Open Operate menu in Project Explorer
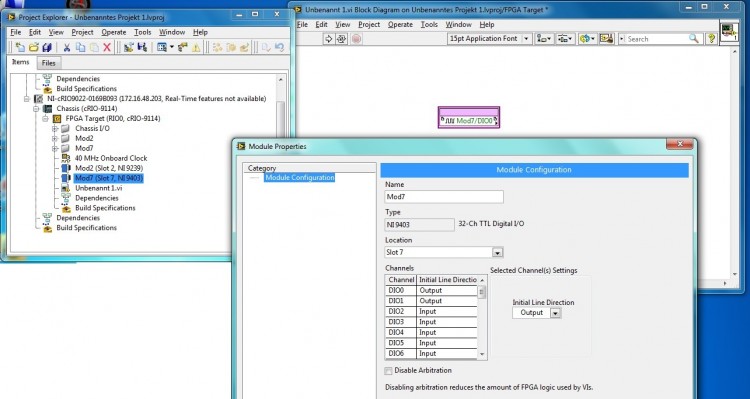 click(x=114, y=32)
